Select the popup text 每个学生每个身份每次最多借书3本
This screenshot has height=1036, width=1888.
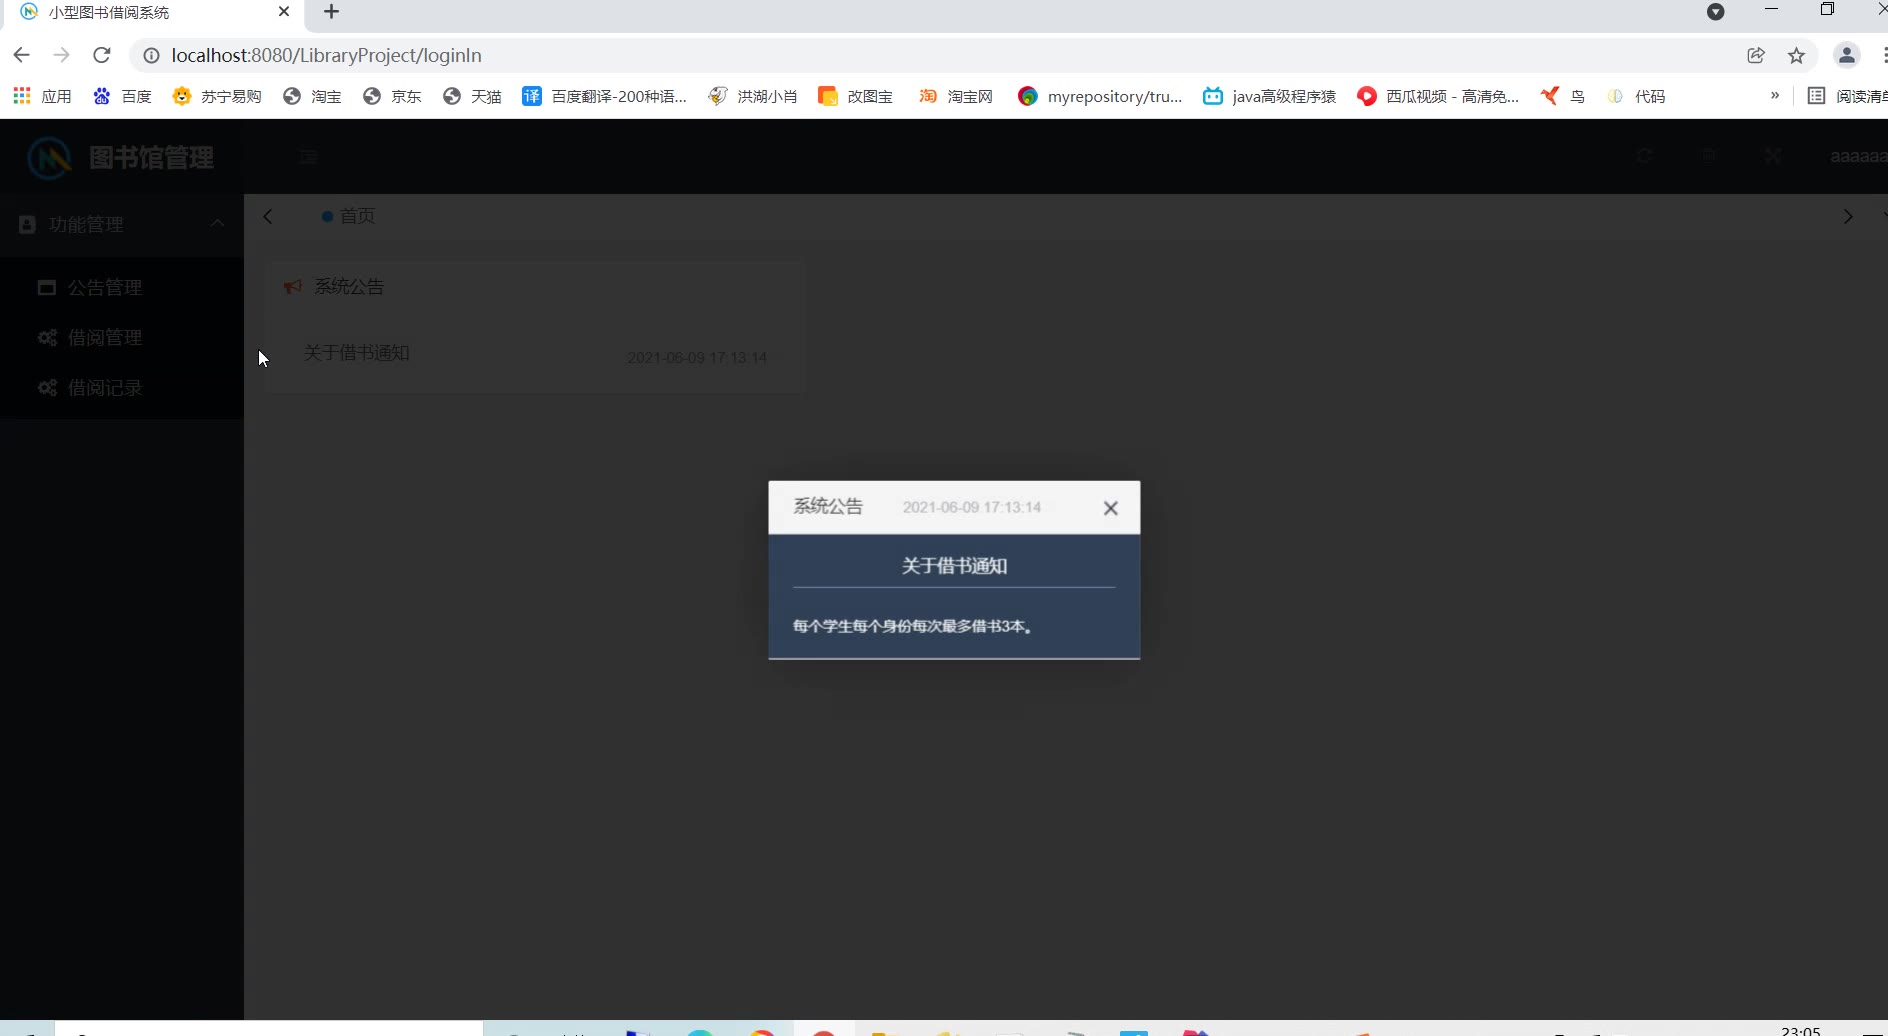pos(912,626)
